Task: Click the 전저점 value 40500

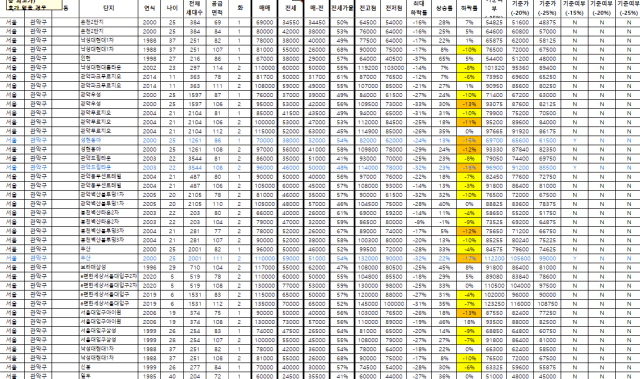Action: point(393,59)
